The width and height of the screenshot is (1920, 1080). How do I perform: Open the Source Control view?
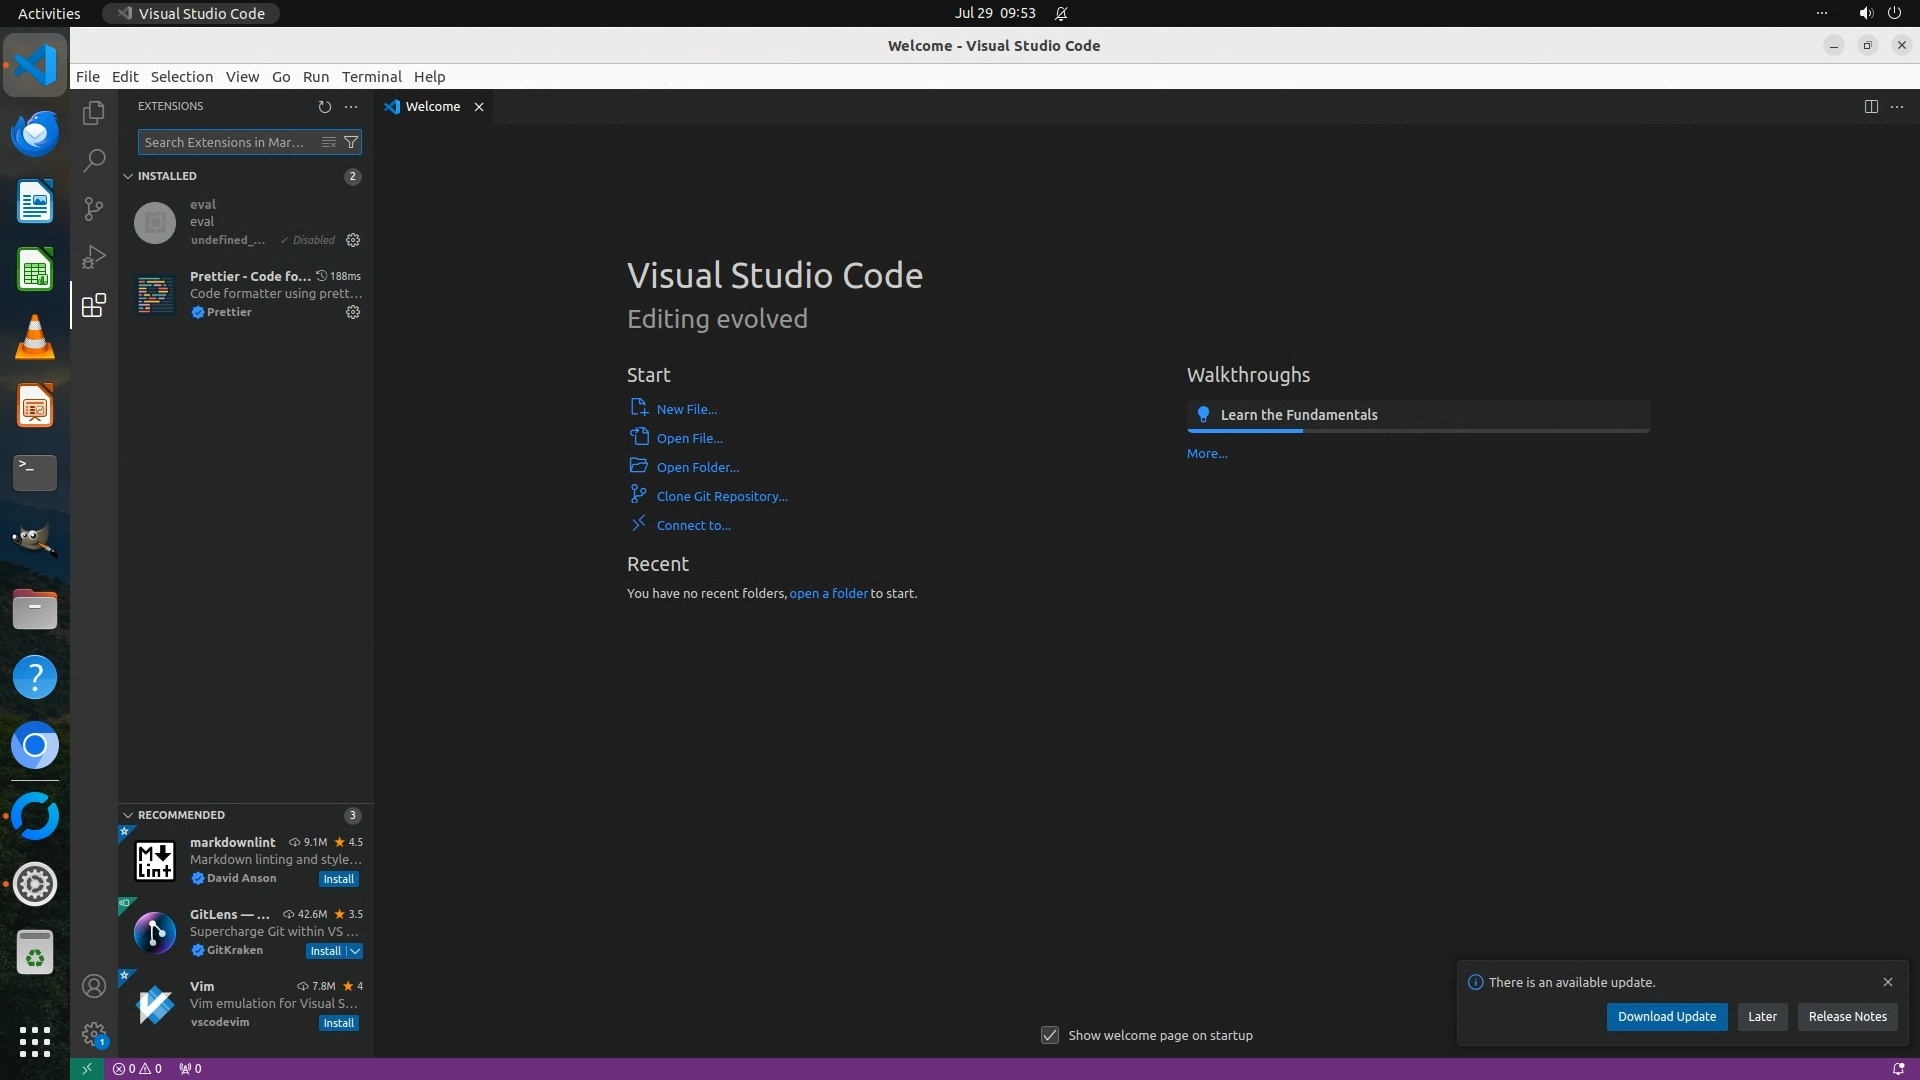[93, 208]
